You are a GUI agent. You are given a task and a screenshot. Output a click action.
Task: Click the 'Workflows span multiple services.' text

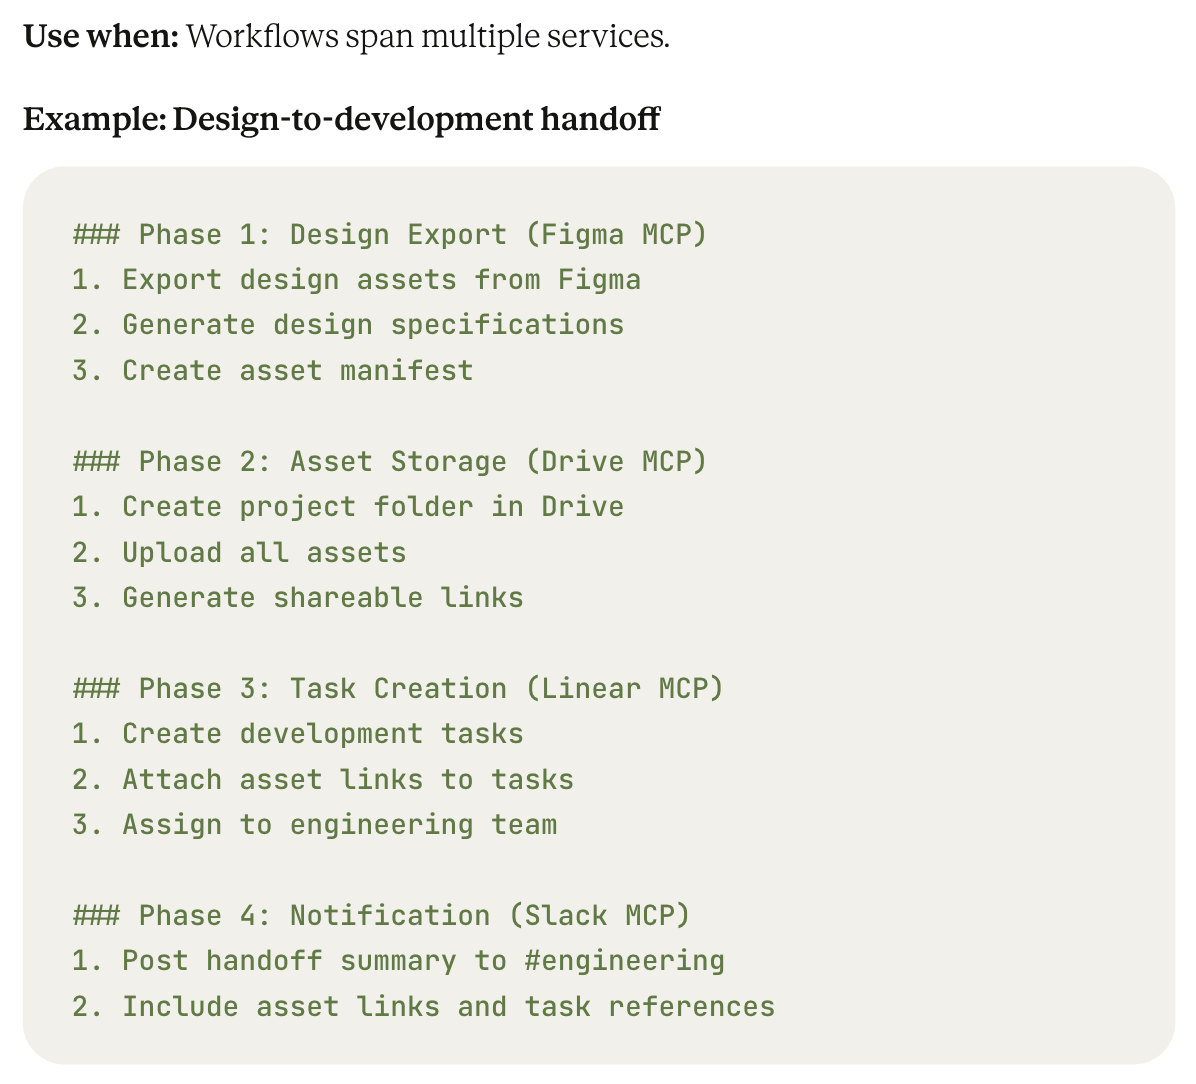(428, 36)
